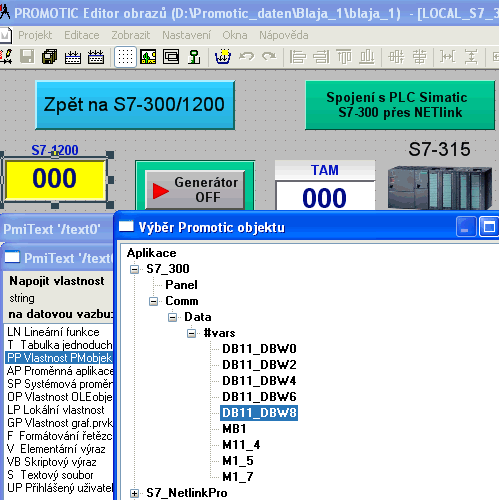Click the Align right edges icon
499x500 pixels.
[321, 57]
